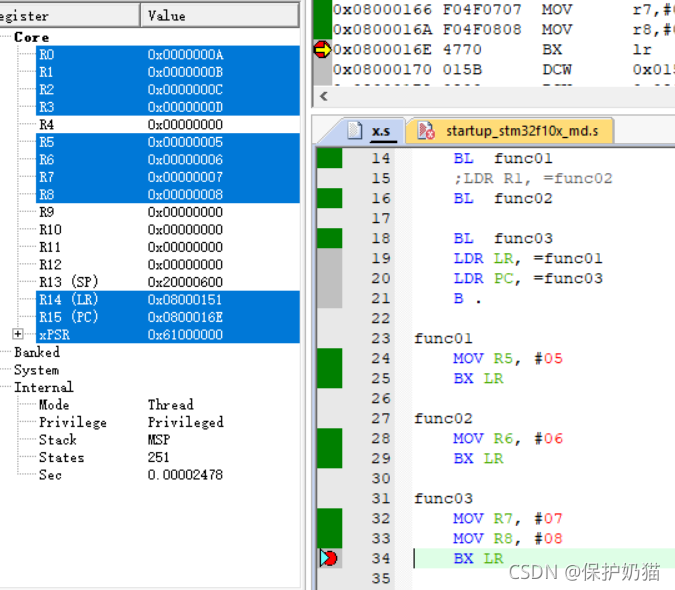Select the R10 register row
Image resolution: width=675 pixels, height=590 pixels.
[168, 230]
